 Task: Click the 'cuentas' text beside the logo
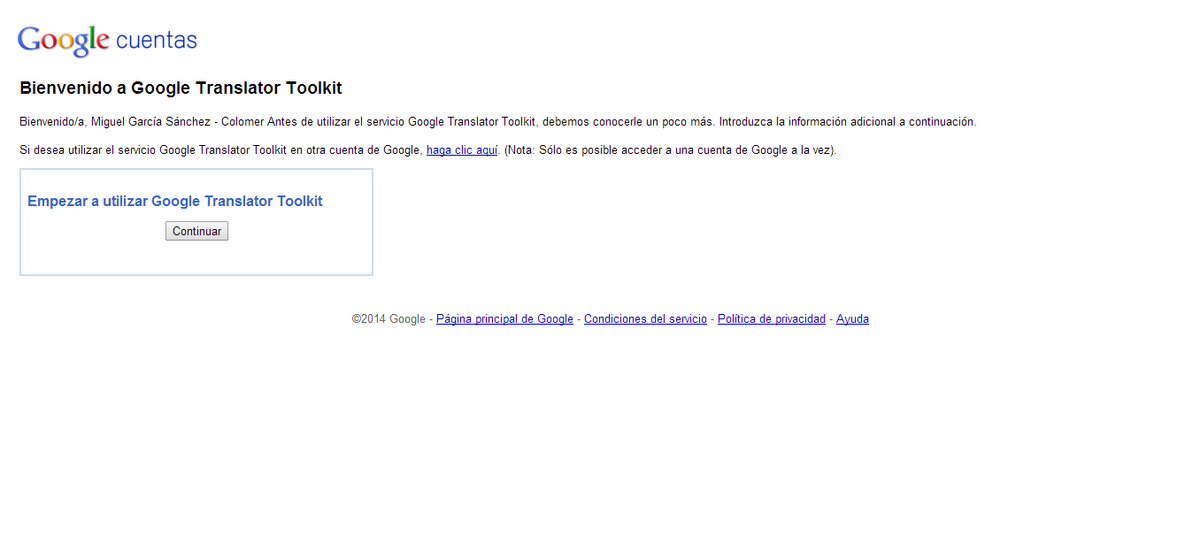(x=156, y=41)
